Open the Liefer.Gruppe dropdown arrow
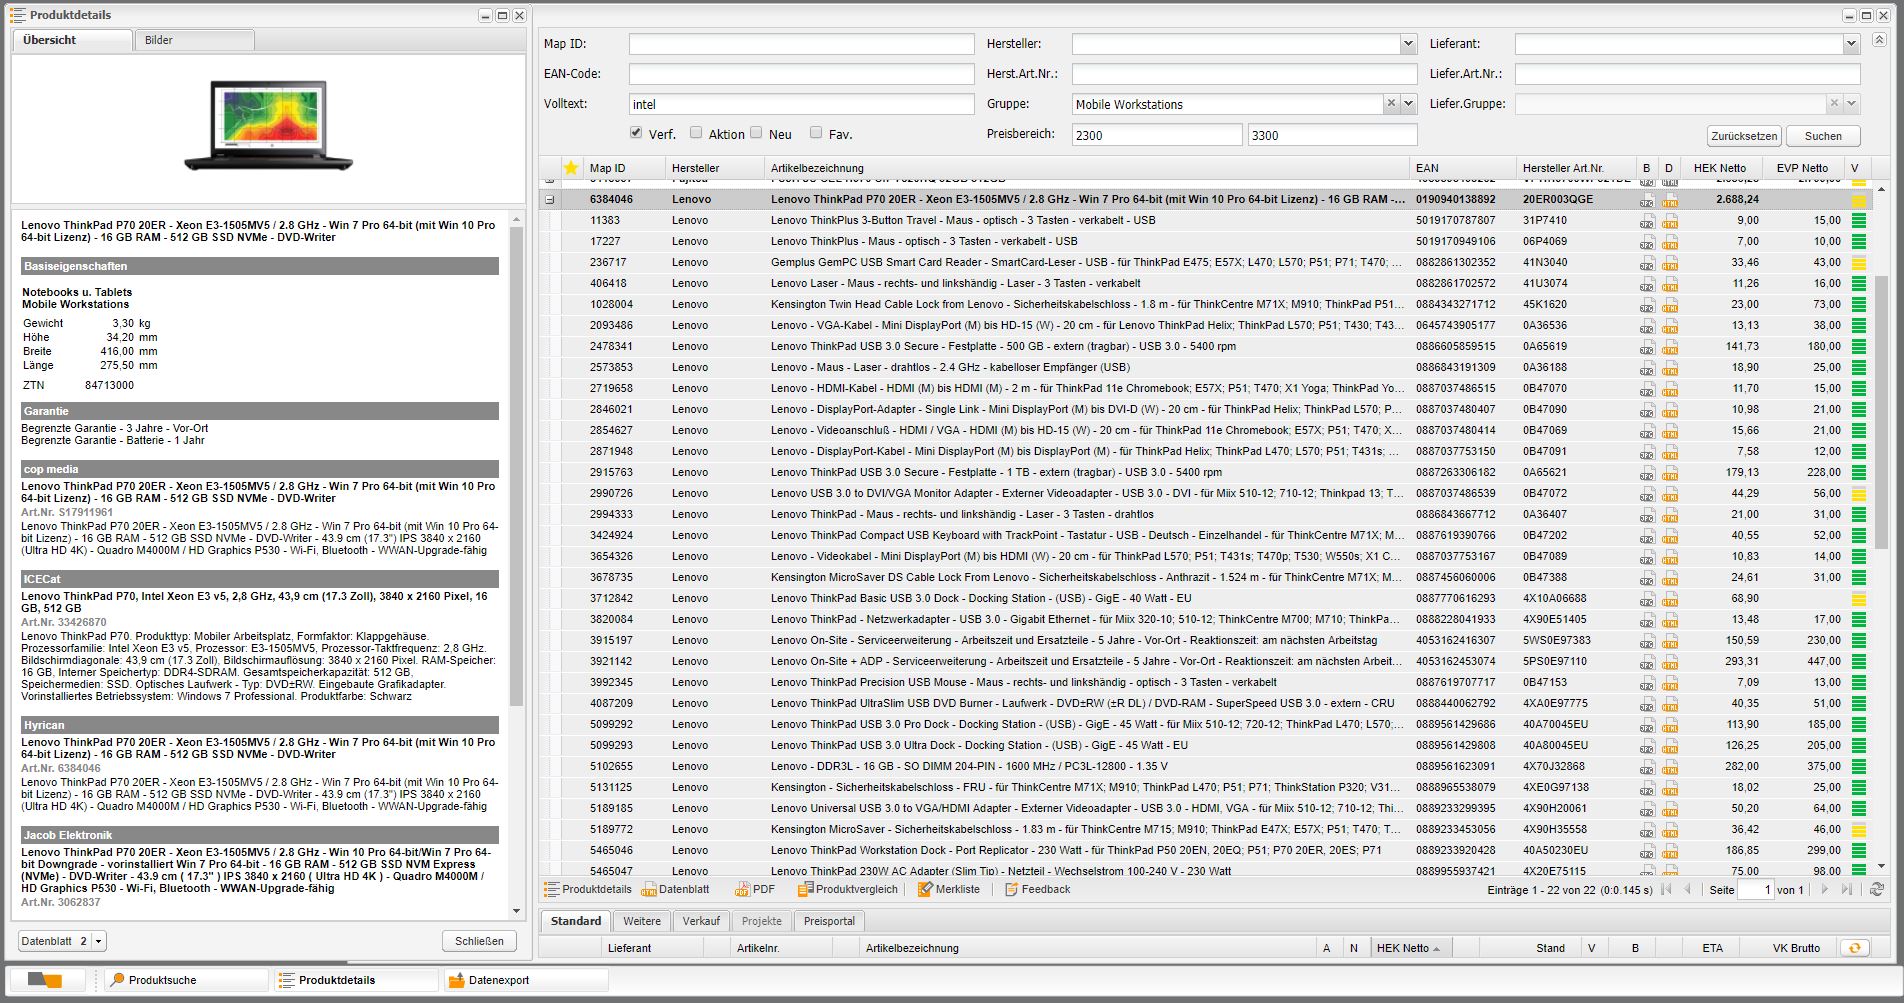The image size is (1904, 1003). (x=1851, y=103)
